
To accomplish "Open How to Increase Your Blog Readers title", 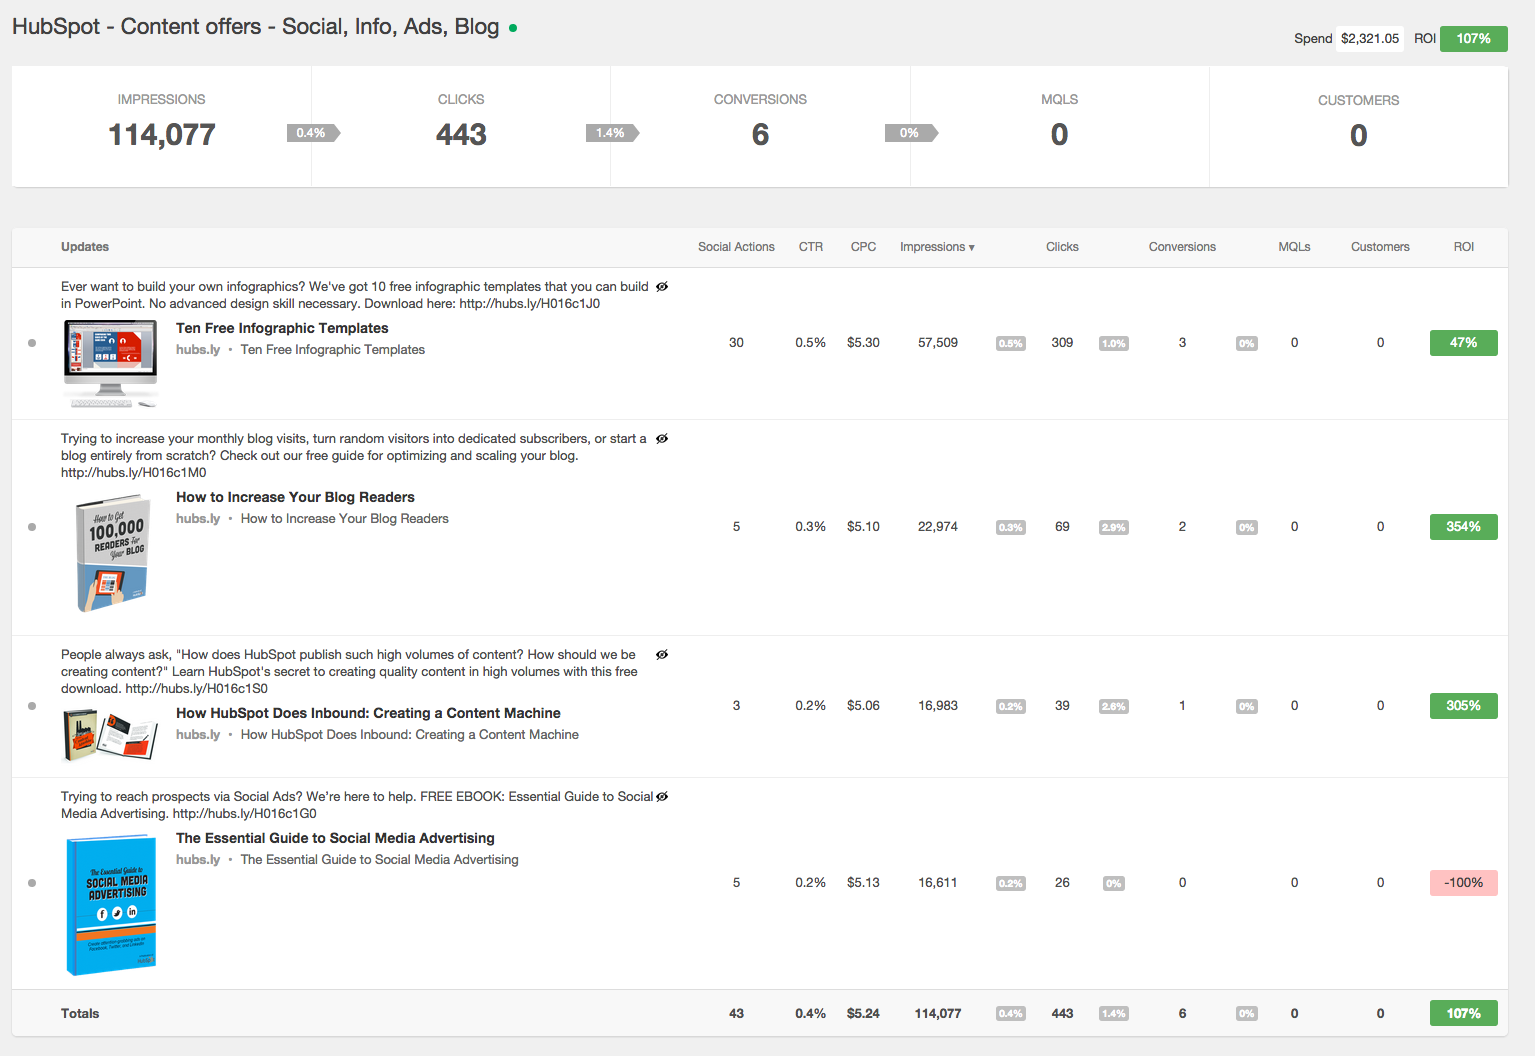I will (x=295, y=497).
